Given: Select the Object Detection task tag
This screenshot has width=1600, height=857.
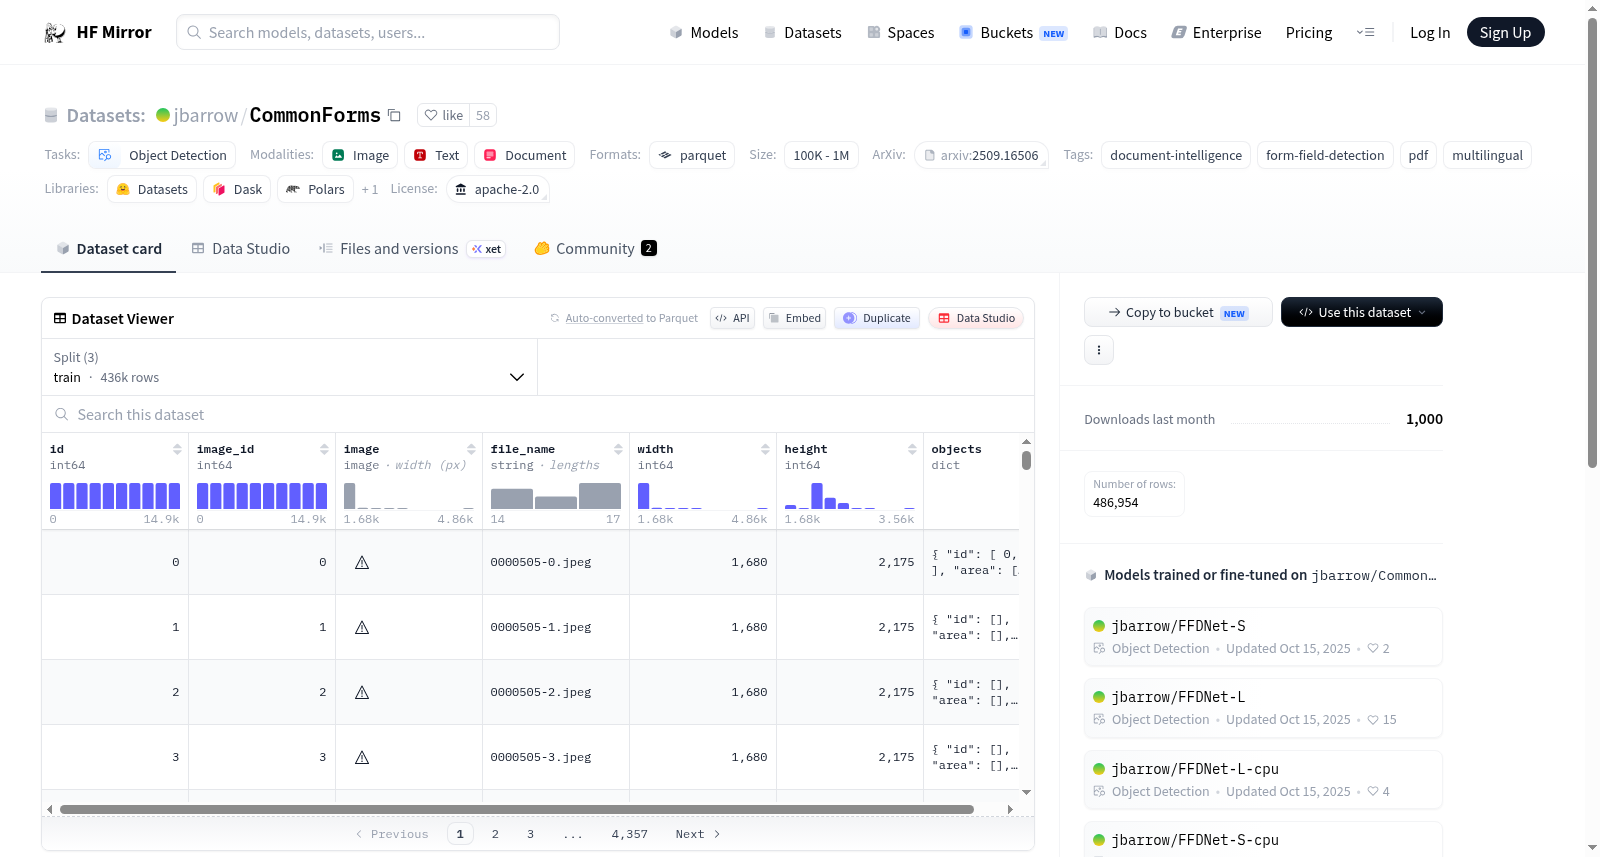Looking at the screenshot, I should pyautogui.click(x=162, y=155).
